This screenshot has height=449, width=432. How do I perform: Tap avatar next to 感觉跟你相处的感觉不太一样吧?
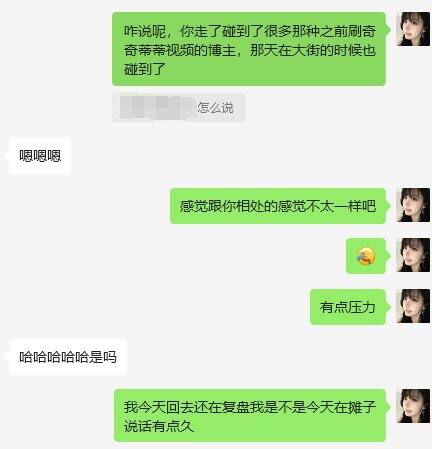point(413,205)
